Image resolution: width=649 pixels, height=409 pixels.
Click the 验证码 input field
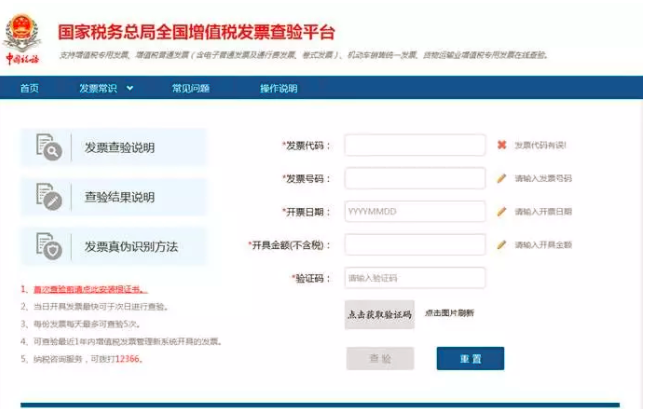[414, 277]
